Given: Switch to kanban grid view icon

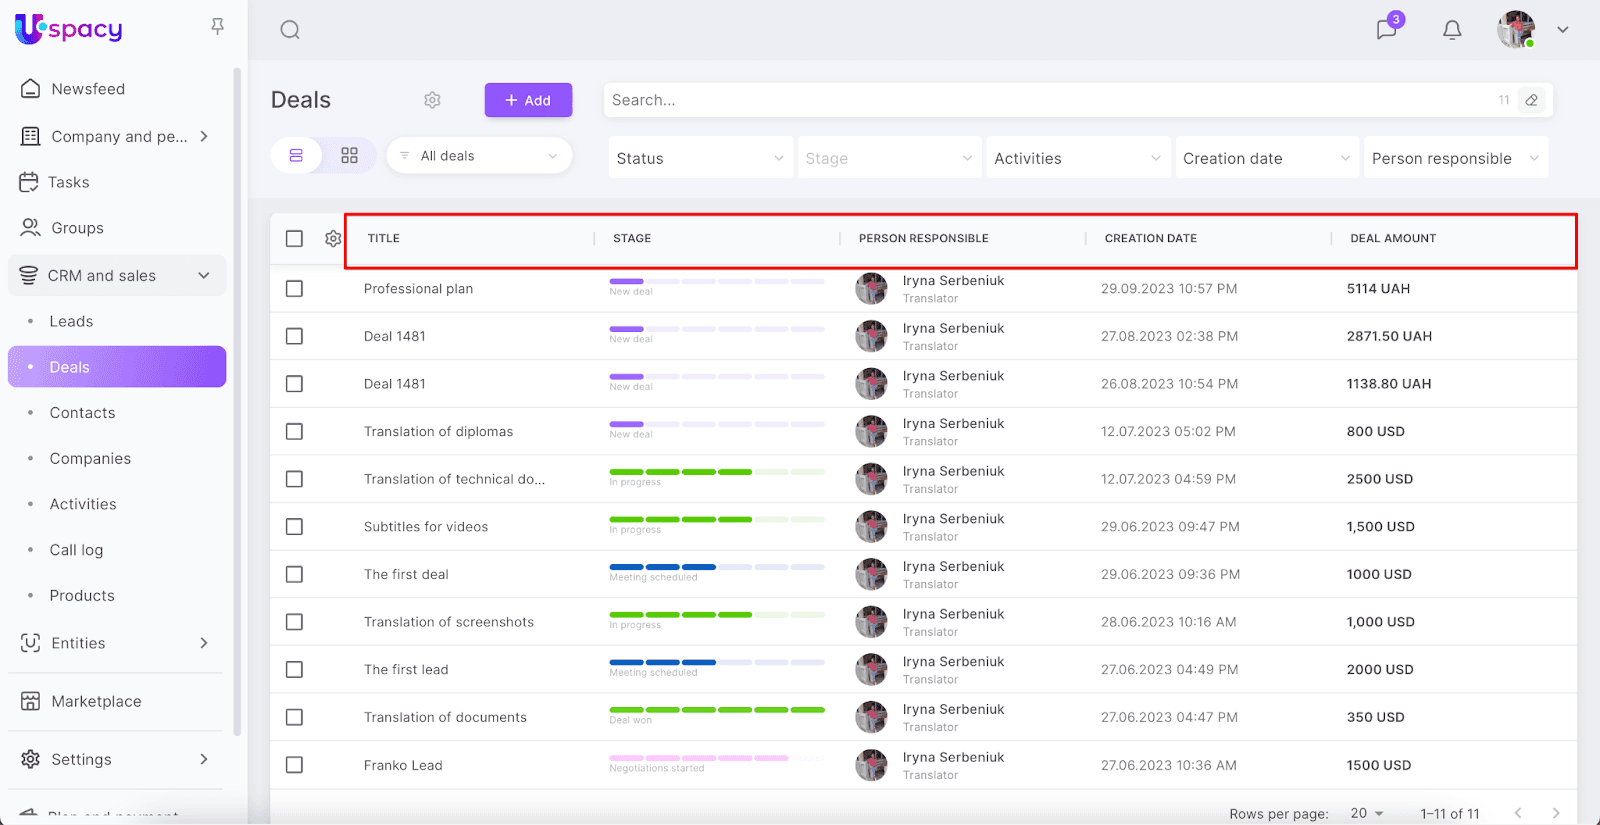Looking at the screenshot, I should click(349, 156).
